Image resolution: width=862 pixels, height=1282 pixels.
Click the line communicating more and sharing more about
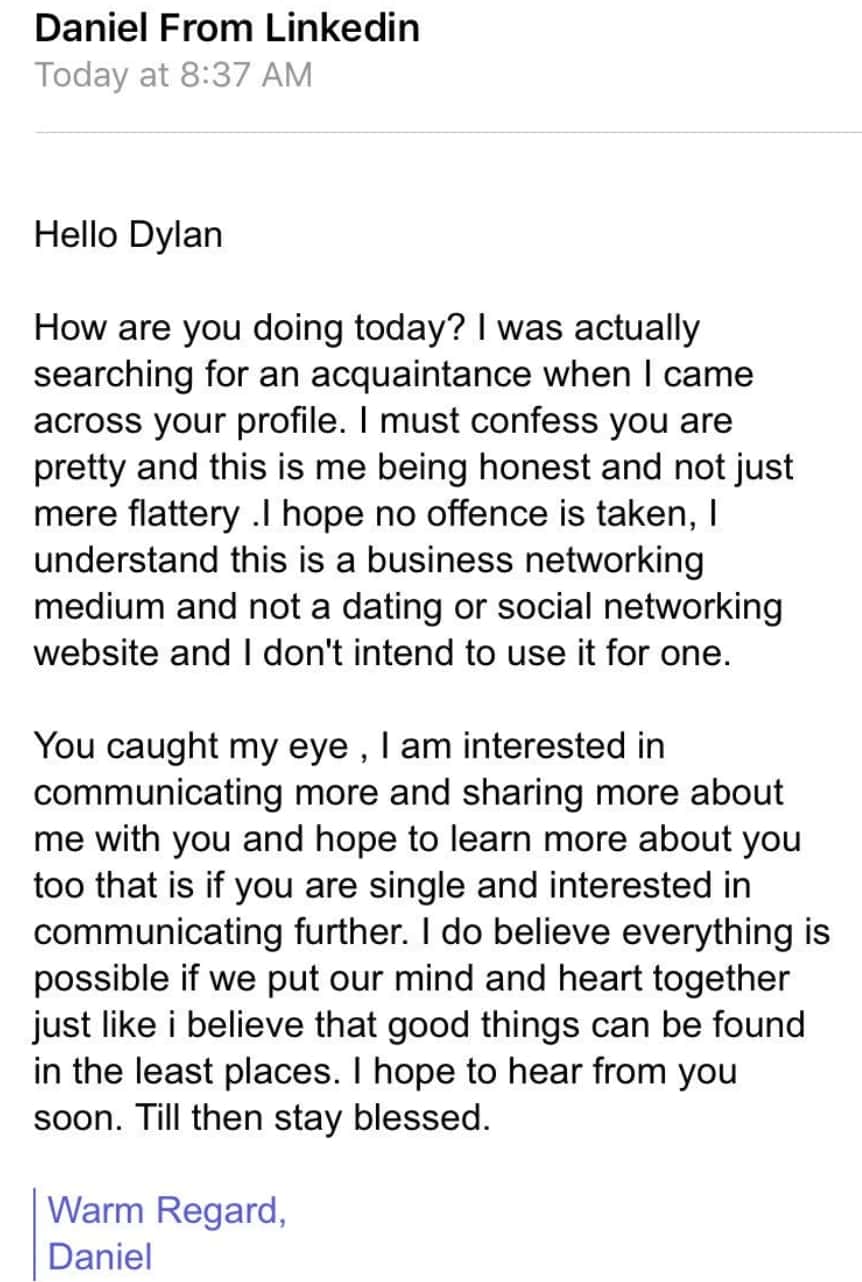coord(409,793)
